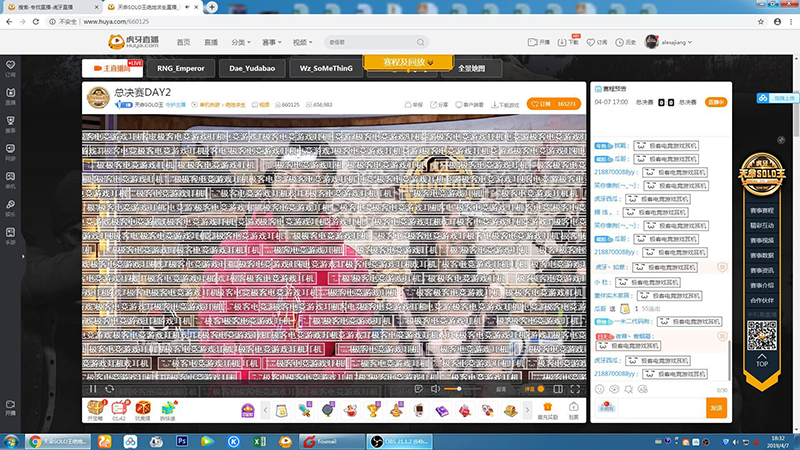Expand 赛程及回放 schedule and replay banner

click(x=408, y=62)
